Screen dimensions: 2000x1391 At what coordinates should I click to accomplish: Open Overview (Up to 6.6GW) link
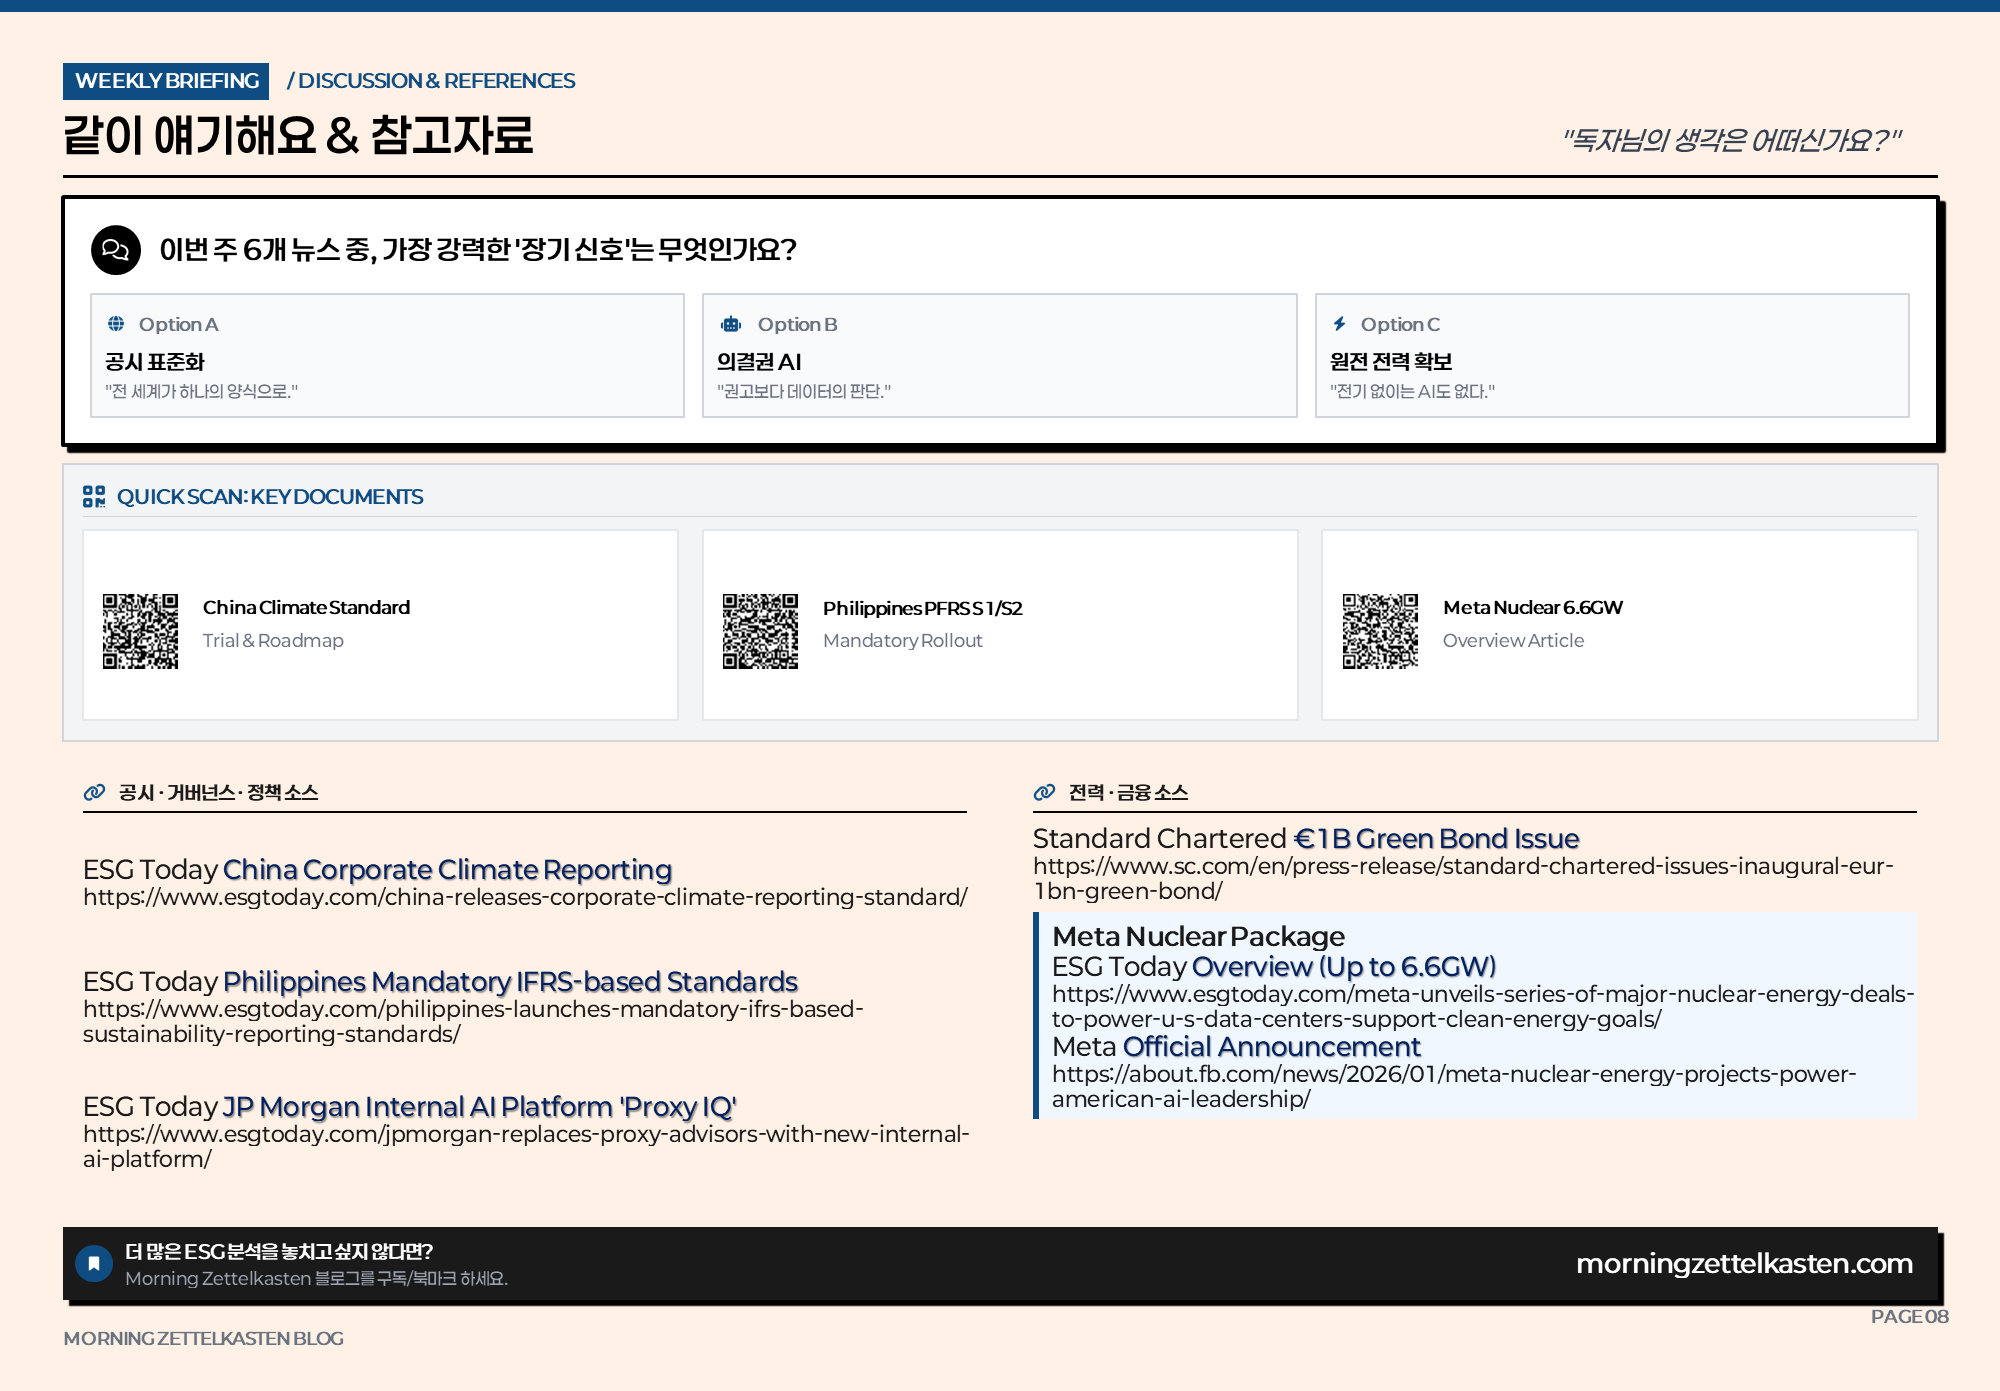pos(1344,966)
